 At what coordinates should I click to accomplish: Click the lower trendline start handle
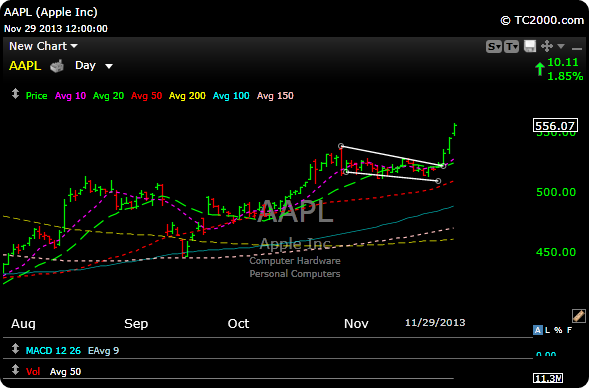pyautogui.click(x=346, y=172)
